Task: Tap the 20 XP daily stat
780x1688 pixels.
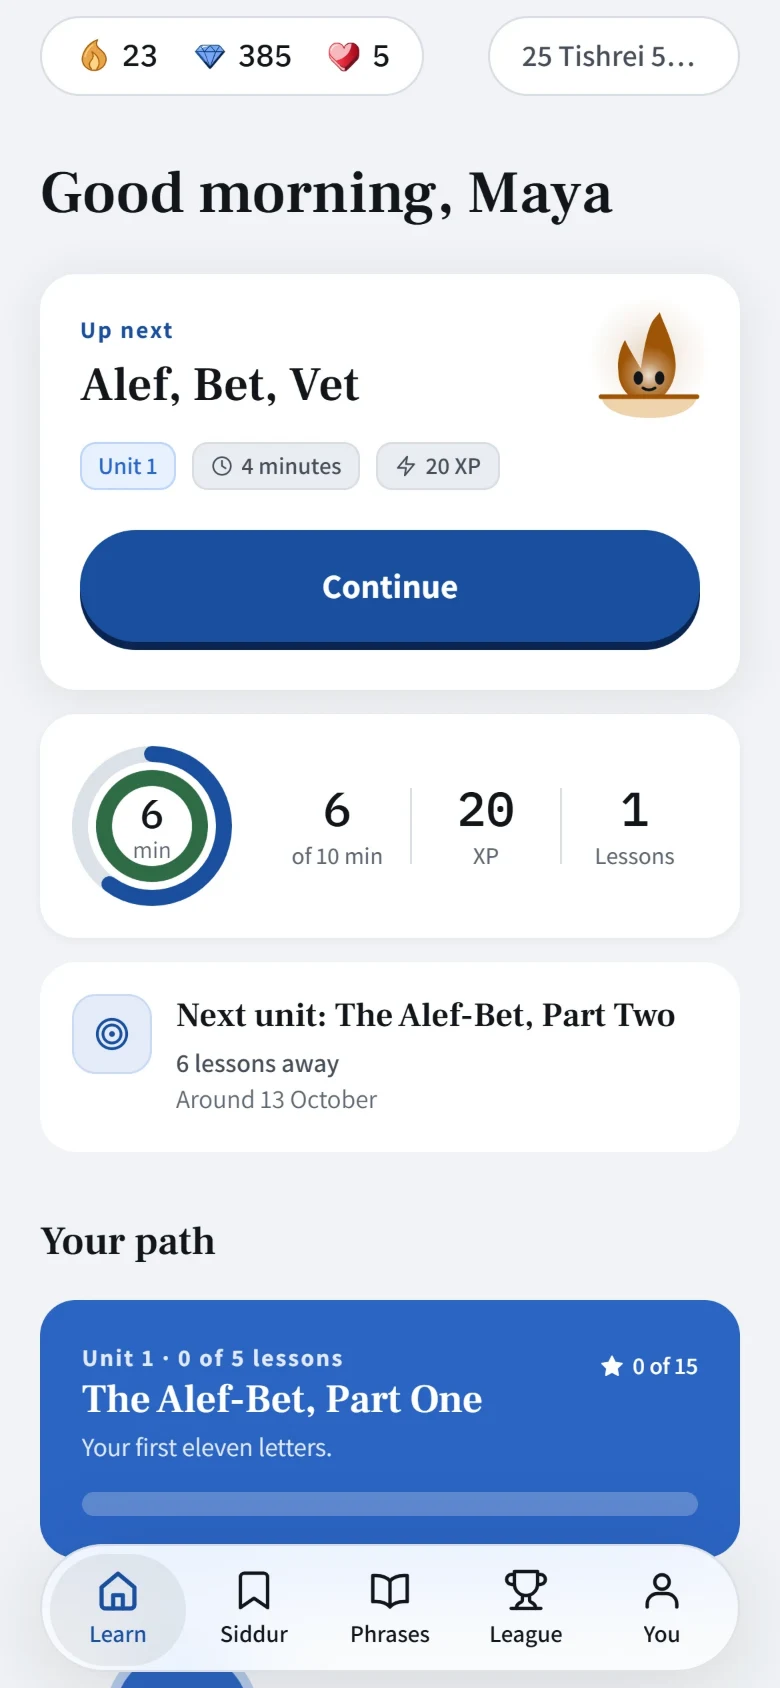Action: 486,826
